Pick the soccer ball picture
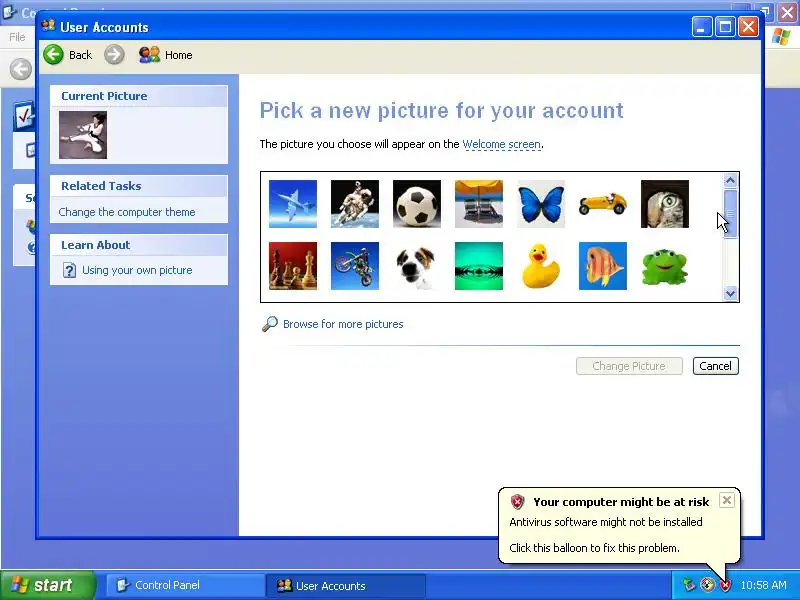 [x=417, y=204]
